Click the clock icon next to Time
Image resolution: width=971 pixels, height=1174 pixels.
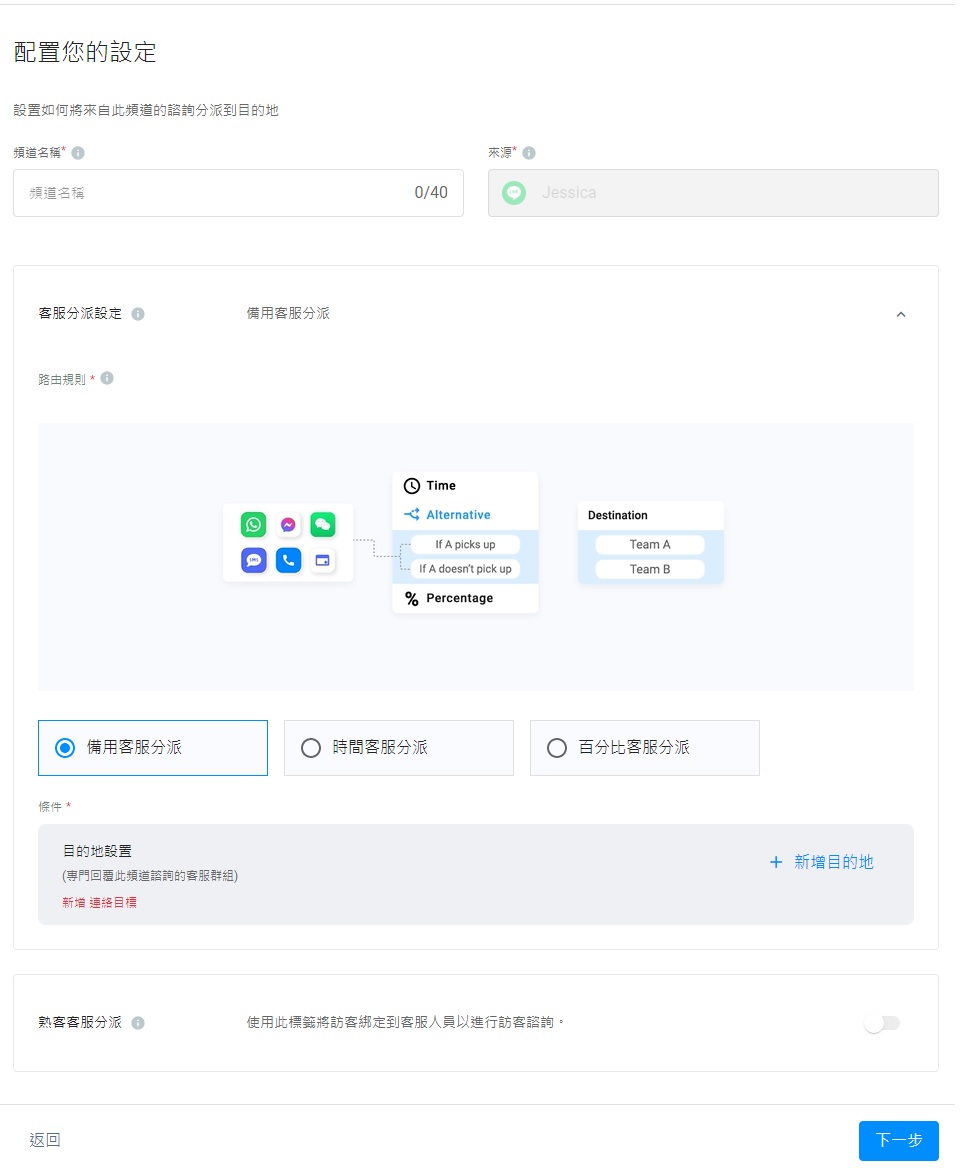pyautogui.click(x=412, y=486)
